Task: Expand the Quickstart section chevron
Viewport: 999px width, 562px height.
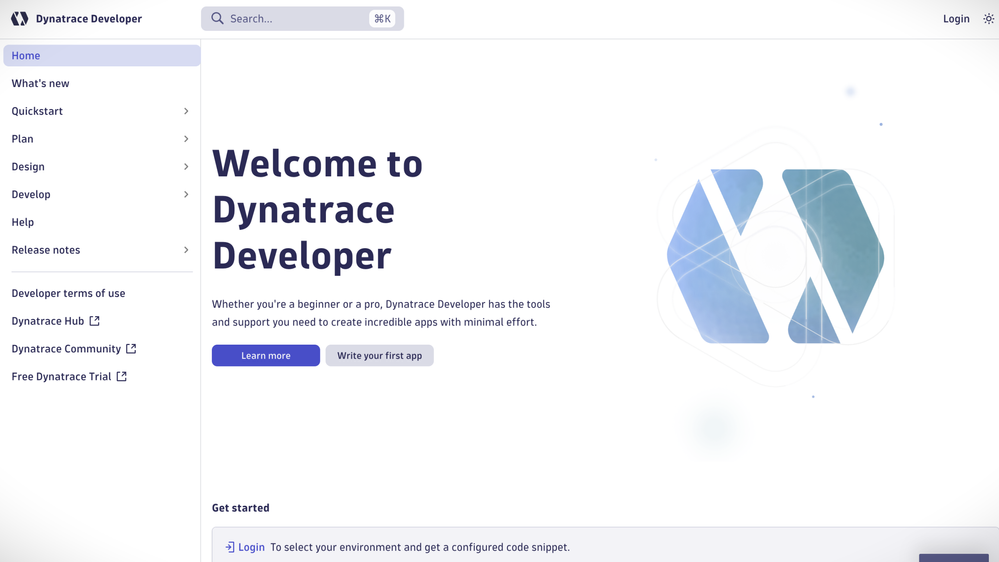Action: [x=186, y=111]
